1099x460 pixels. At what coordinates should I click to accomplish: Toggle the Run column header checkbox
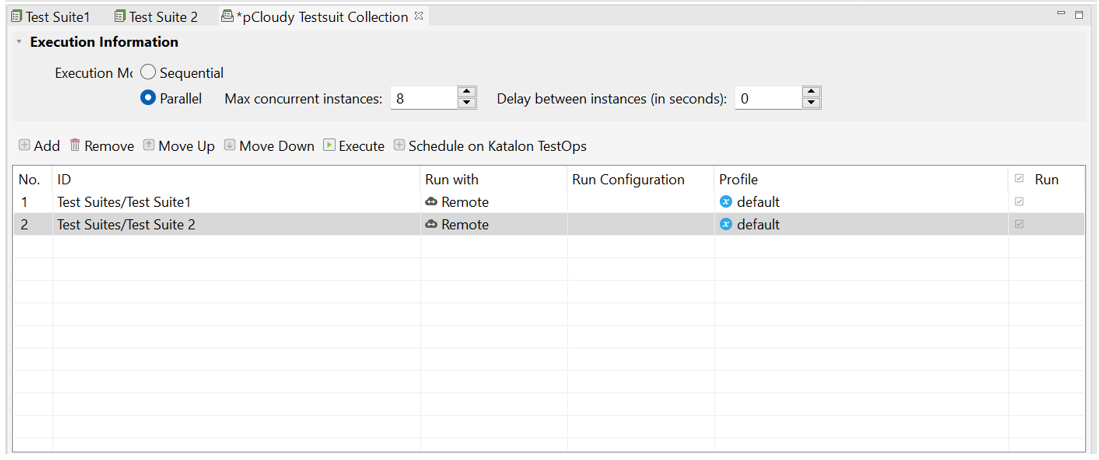(x=1019, y=179)
